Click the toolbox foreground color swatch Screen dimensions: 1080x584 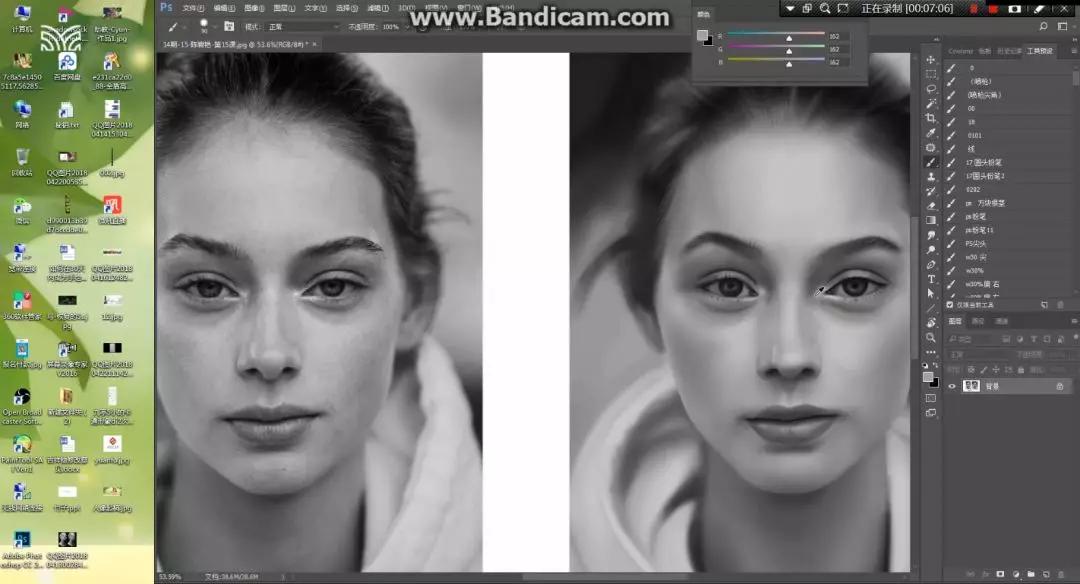[928, 377]
